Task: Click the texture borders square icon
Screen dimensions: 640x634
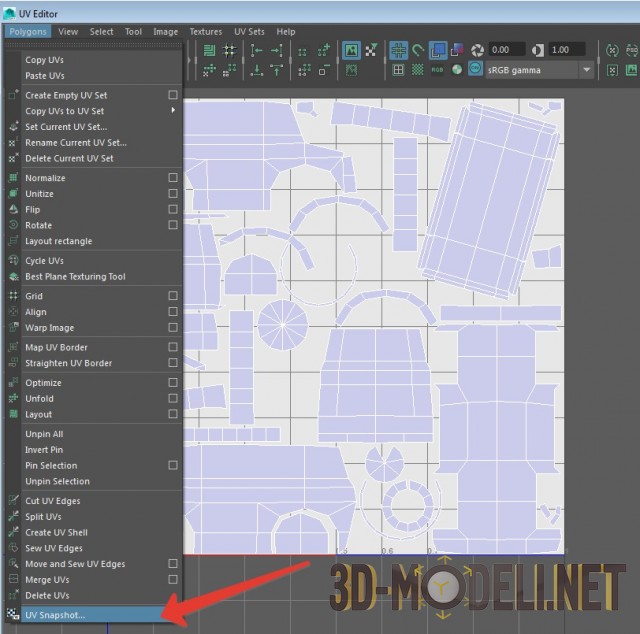Action: click(x=398, y=70)
